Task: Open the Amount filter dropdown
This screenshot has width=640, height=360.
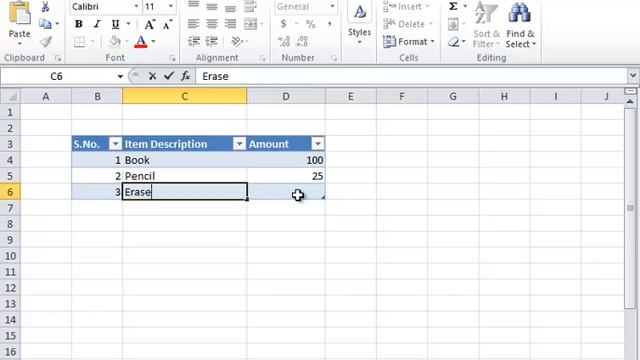Action: click(x=318, y=144)
